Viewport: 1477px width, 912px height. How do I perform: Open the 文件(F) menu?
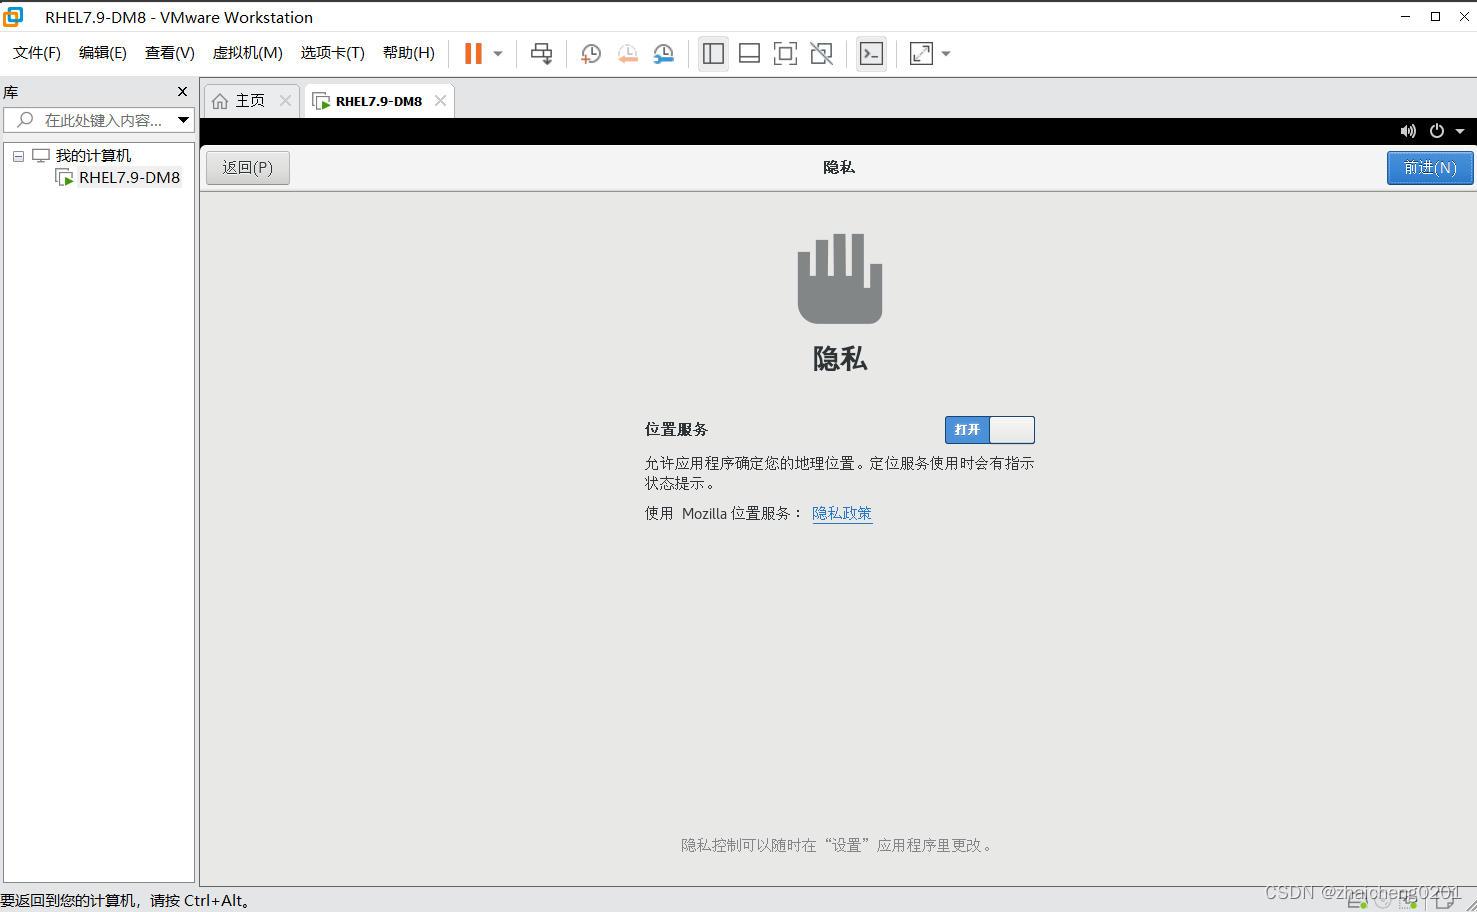click(37, 53)
